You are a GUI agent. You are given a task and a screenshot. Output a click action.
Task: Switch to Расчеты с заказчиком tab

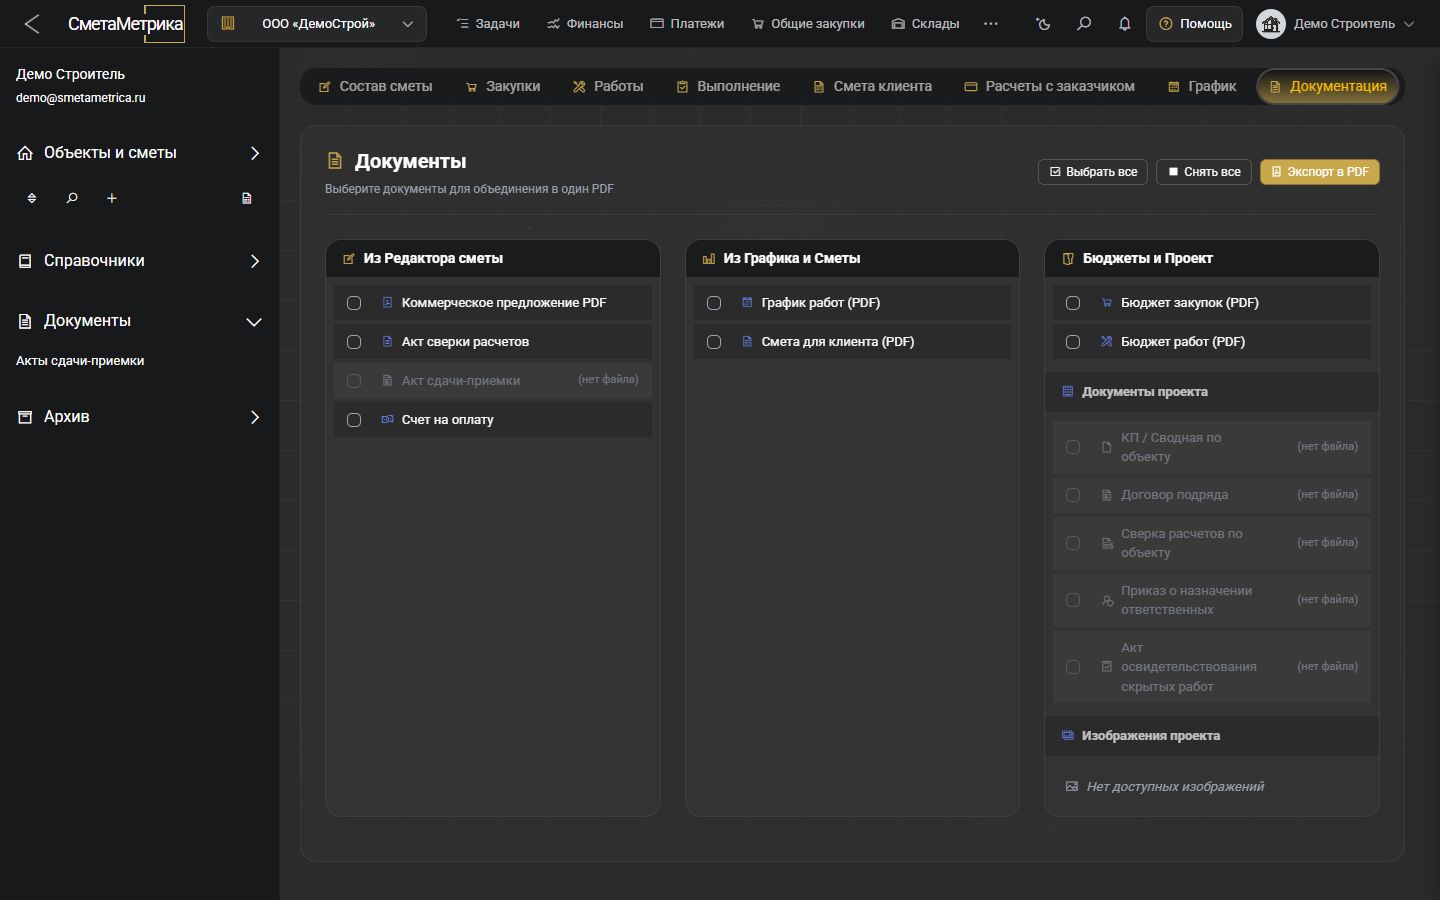tap(1049, 87)
